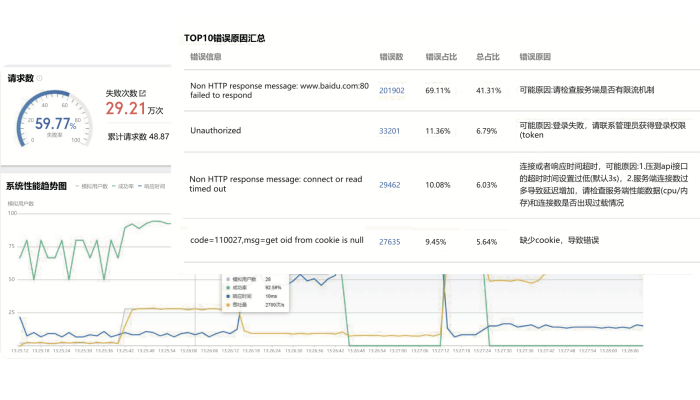Screen dimensions: 700x400
Task: Click the 错误数 column header
Action: point(391,57)
